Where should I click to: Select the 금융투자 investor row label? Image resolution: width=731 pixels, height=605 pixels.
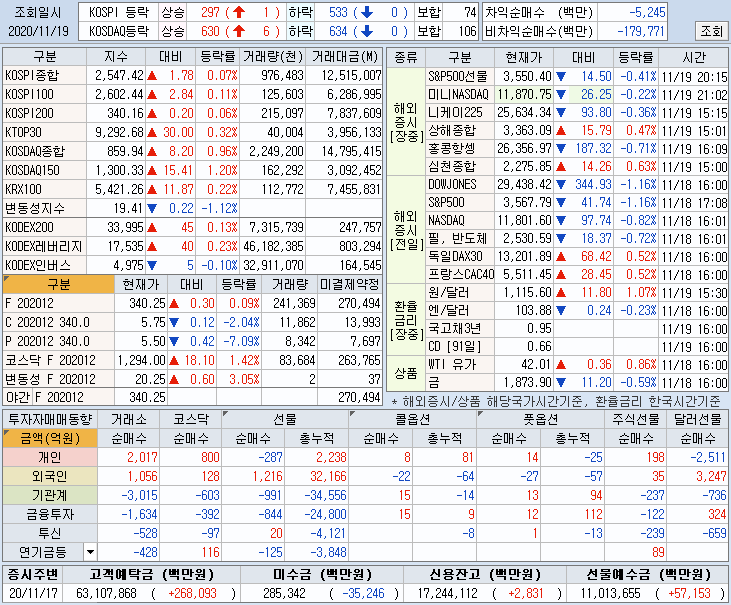(50, 514)
